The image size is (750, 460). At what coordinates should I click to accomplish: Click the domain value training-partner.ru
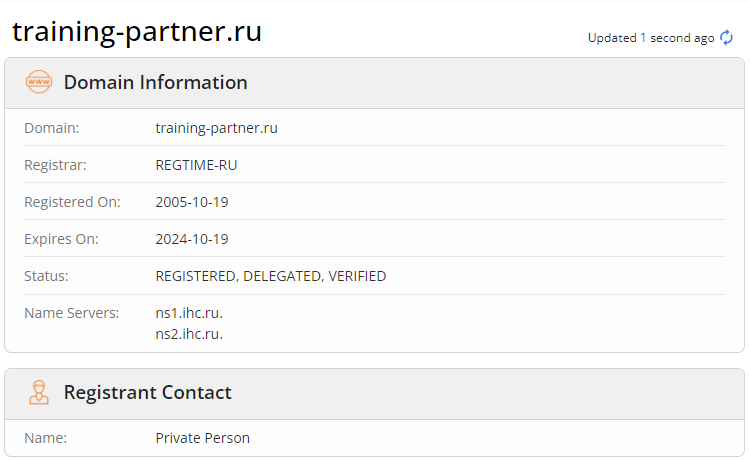click(x=216, y=128)
